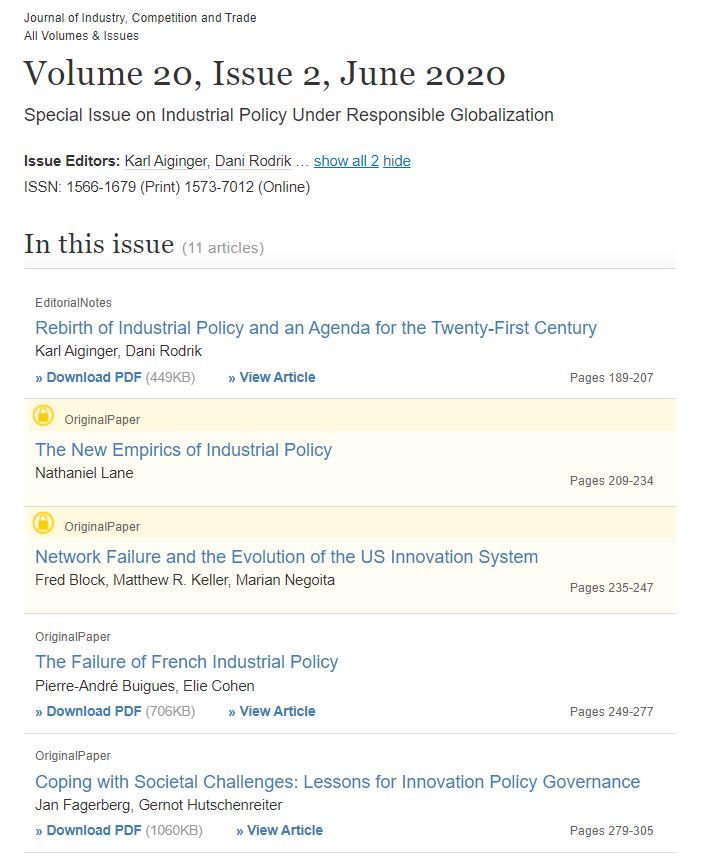Open 'Coping with Societal Challenges' article
The image size is (715, 859).
(337, 782)
